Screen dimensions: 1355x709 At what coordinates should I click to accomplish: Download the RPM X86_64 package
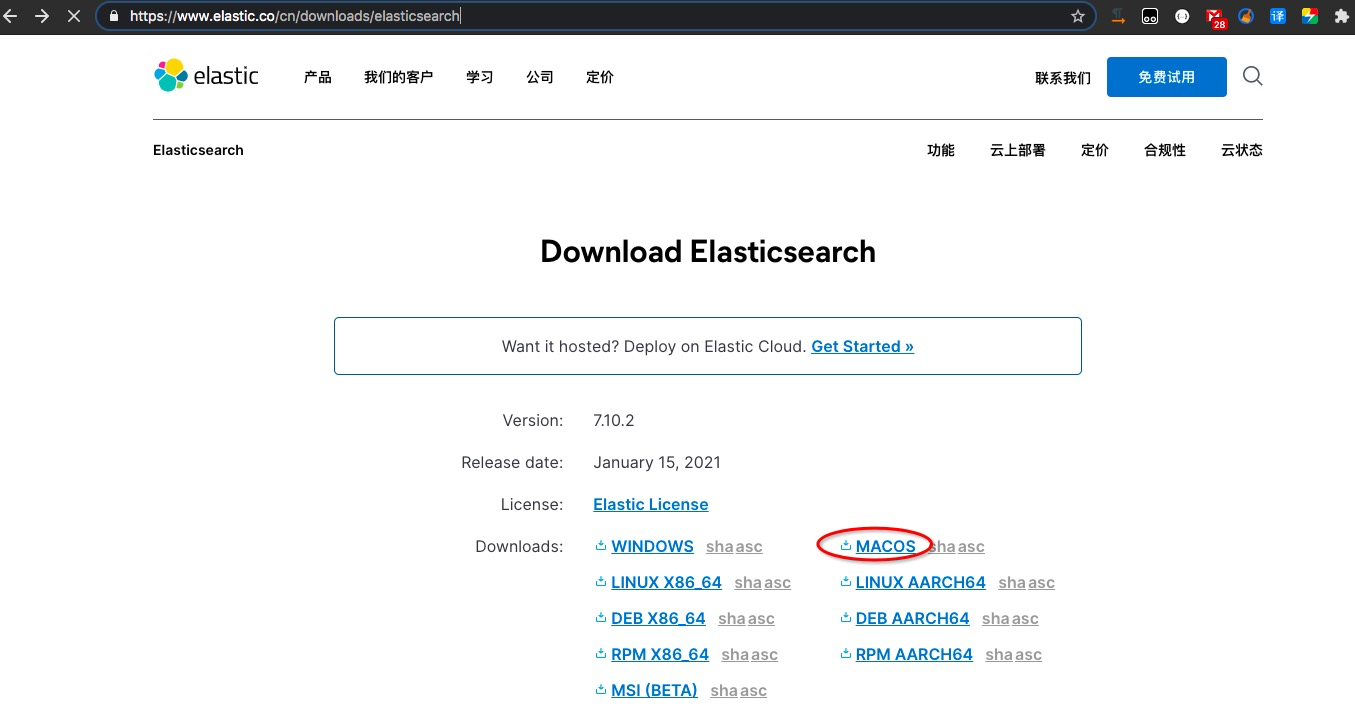660,654
